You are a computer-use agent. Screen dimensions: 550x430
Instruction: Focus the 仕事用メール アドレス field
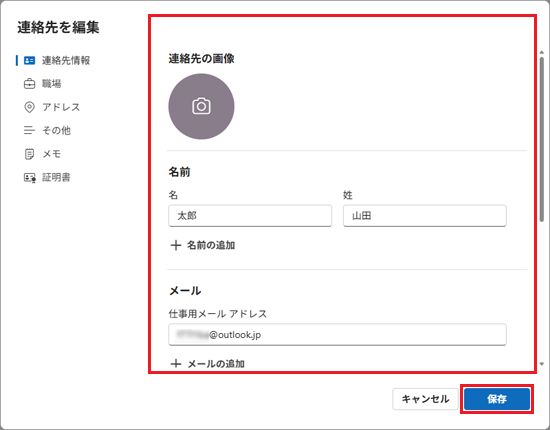coord(337,335)
